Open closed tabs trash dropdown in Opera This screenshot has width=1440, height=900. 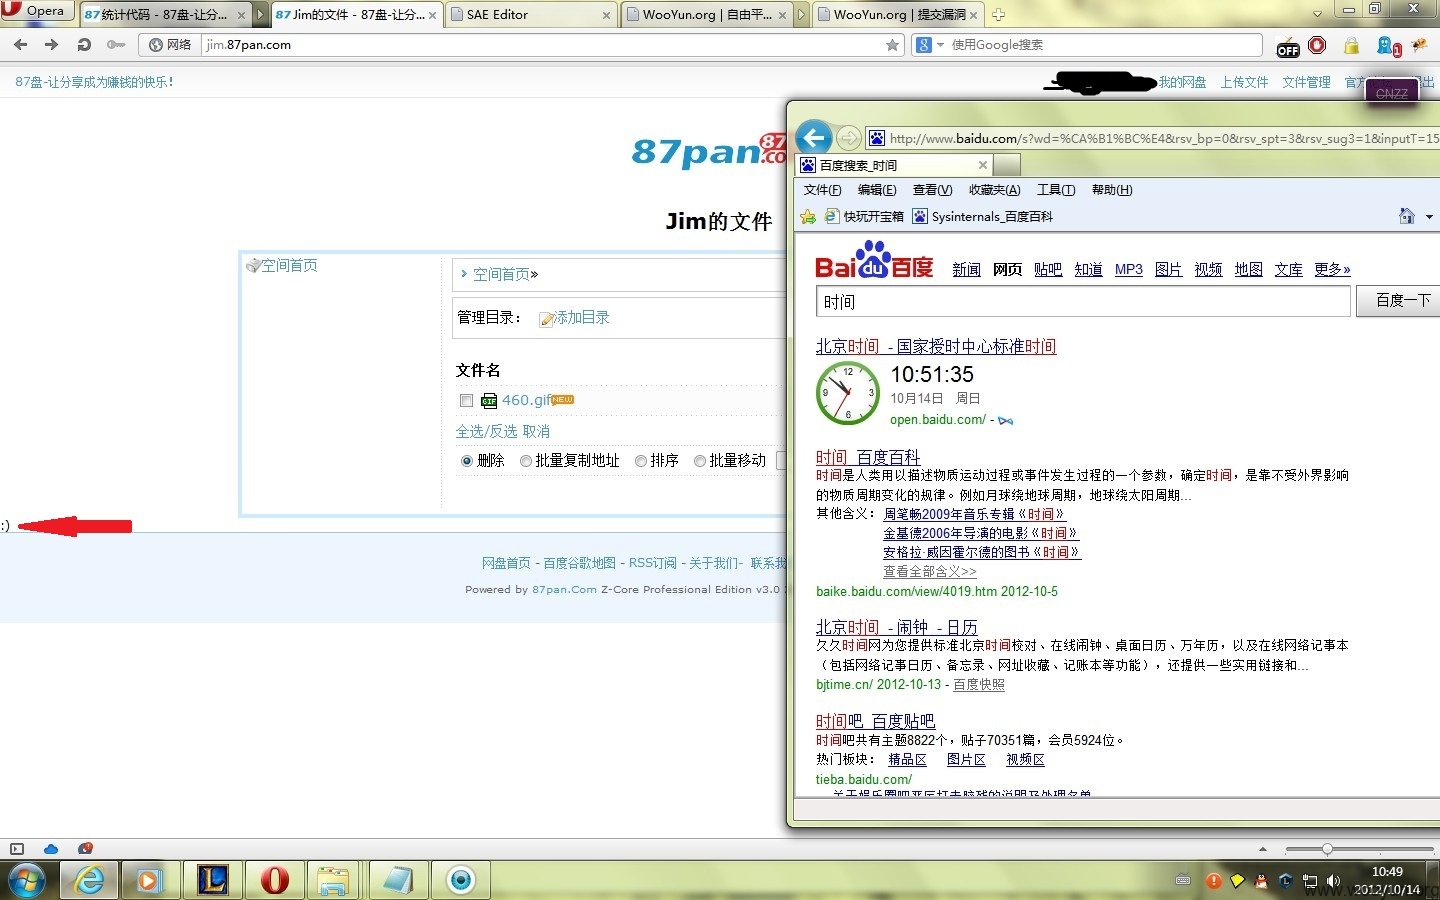point(1317,13)
